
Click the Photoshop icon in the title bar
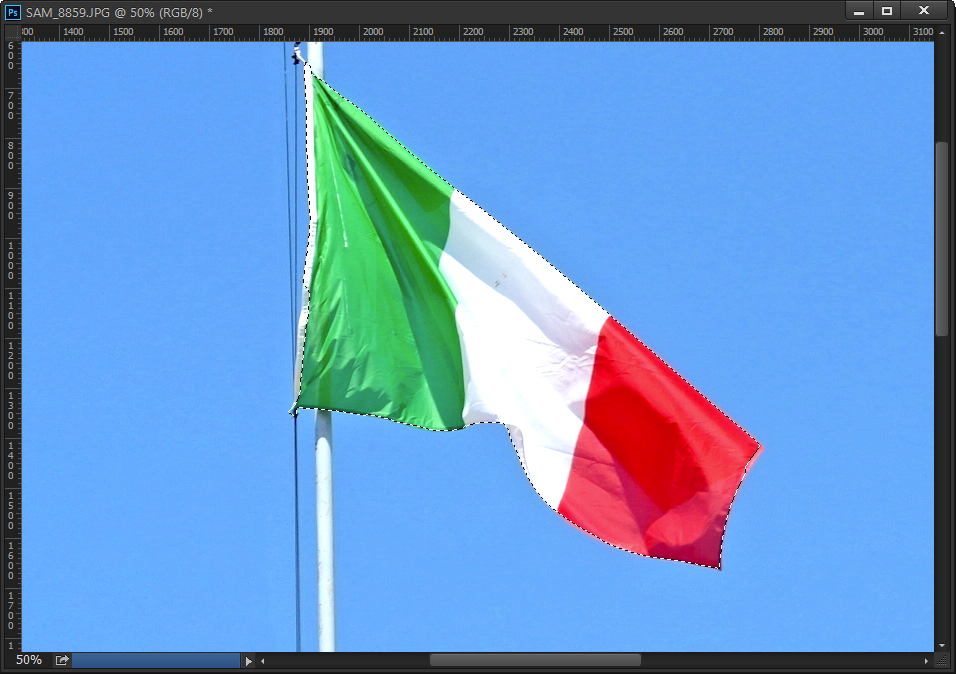pyautogui.click(x=13, y=12)
